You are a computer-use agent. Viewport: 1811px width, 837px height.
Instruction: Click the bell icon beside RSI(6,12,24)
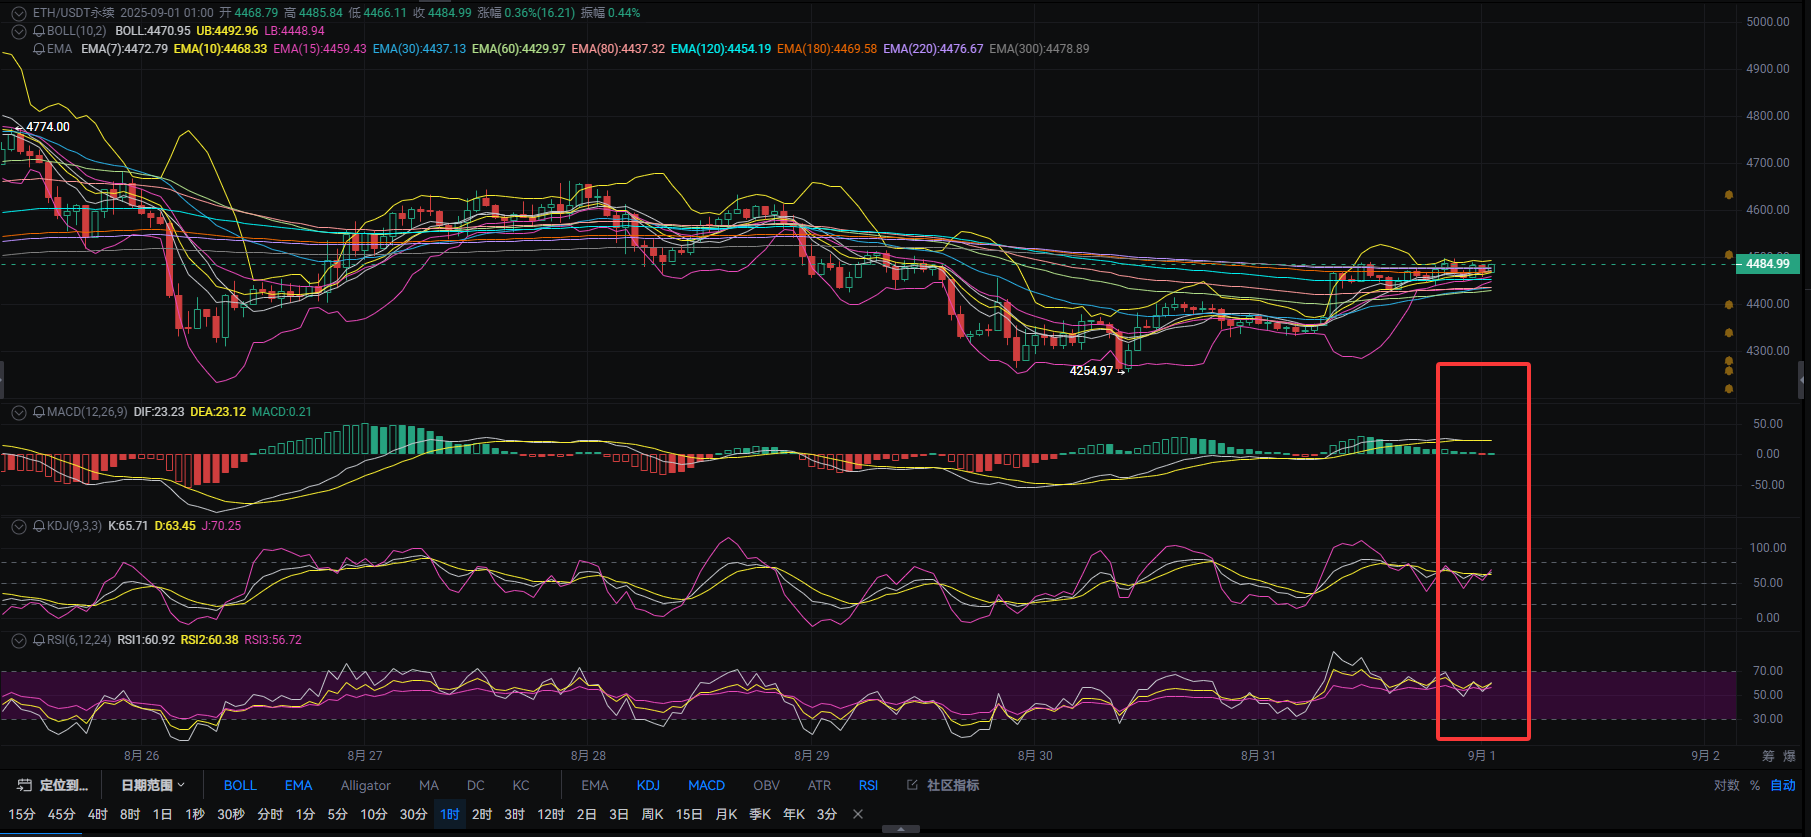[39, 640]
